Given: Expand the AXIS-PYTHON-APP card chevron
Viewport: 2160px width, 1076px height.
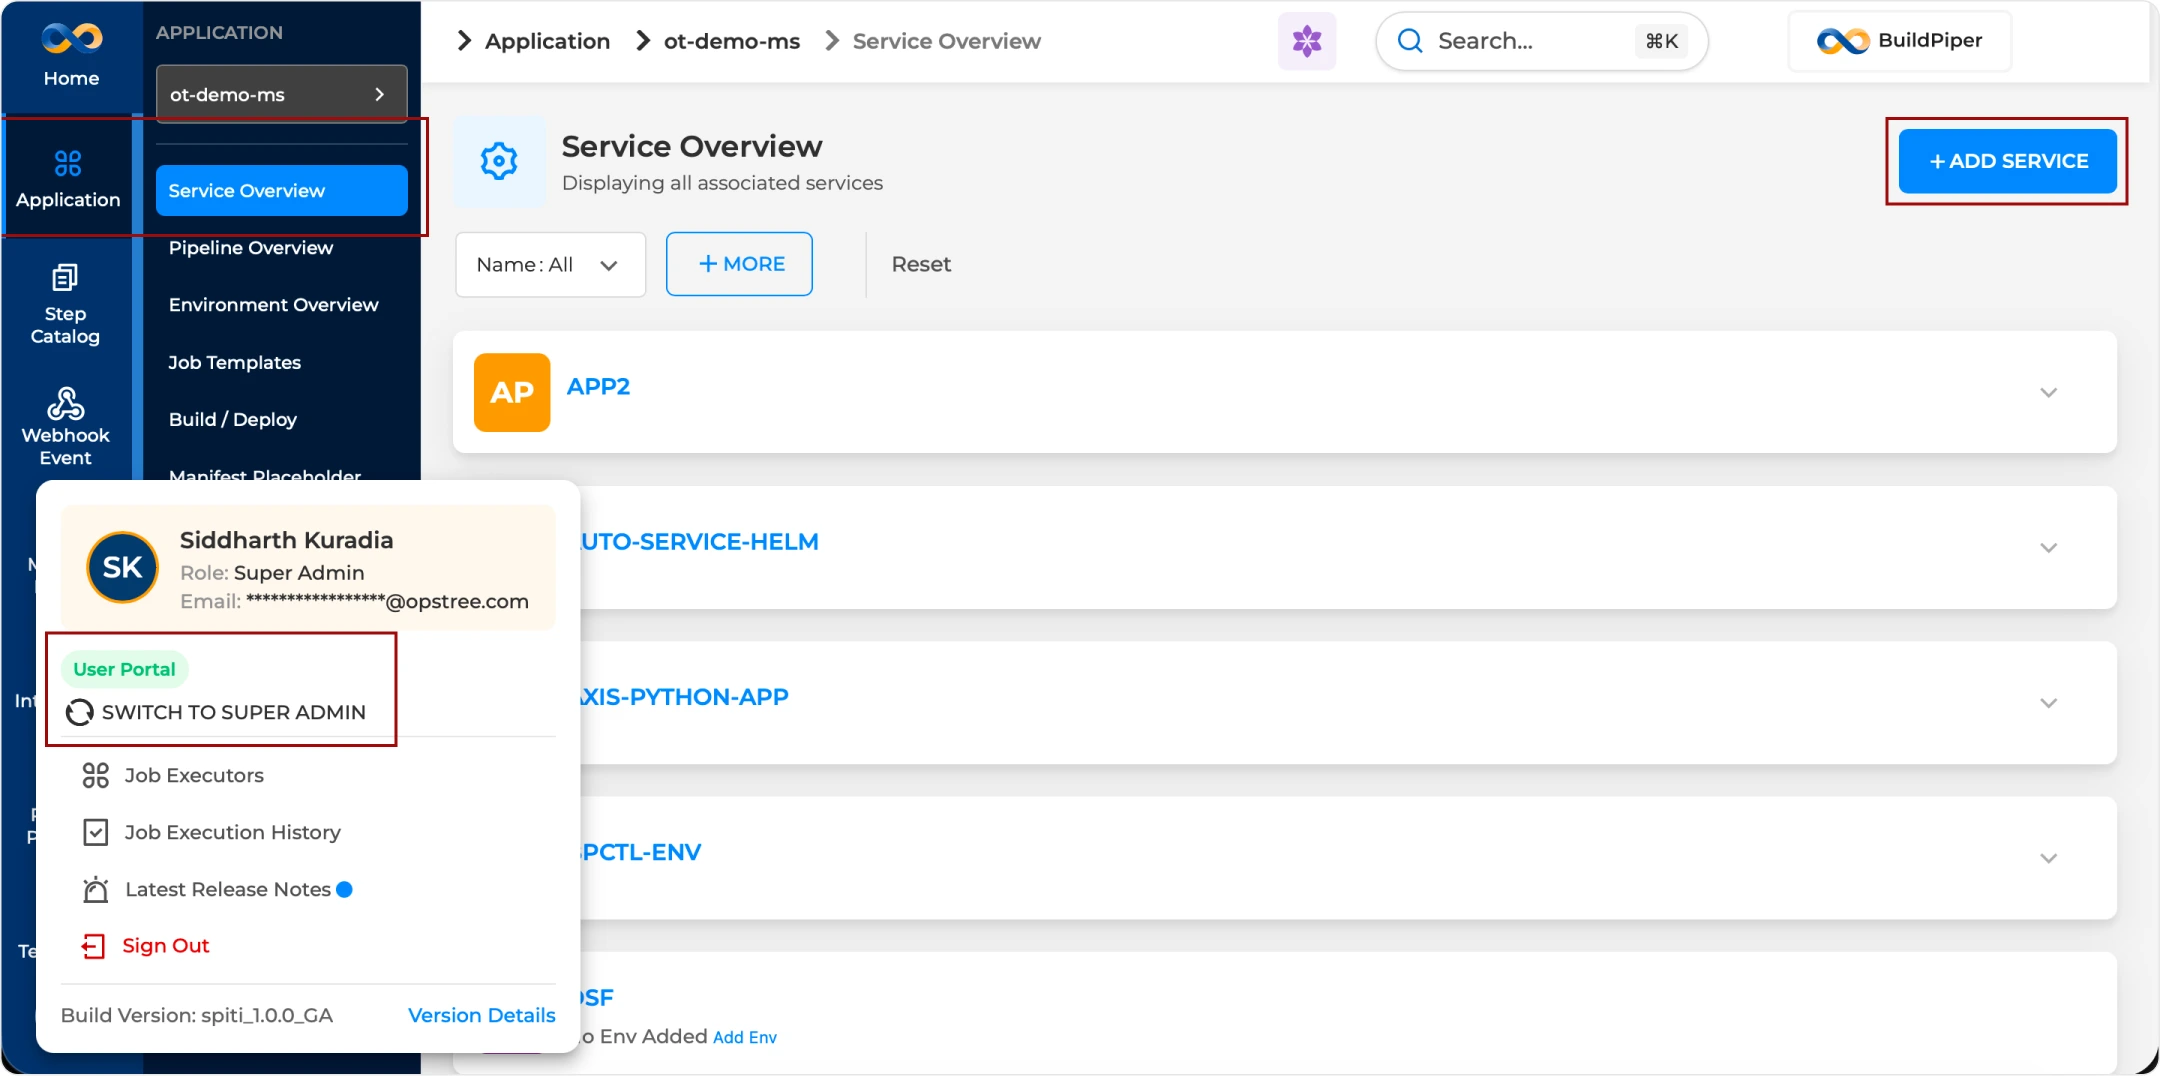Looking at the screenshot, I should click(x=2048, y=702).
